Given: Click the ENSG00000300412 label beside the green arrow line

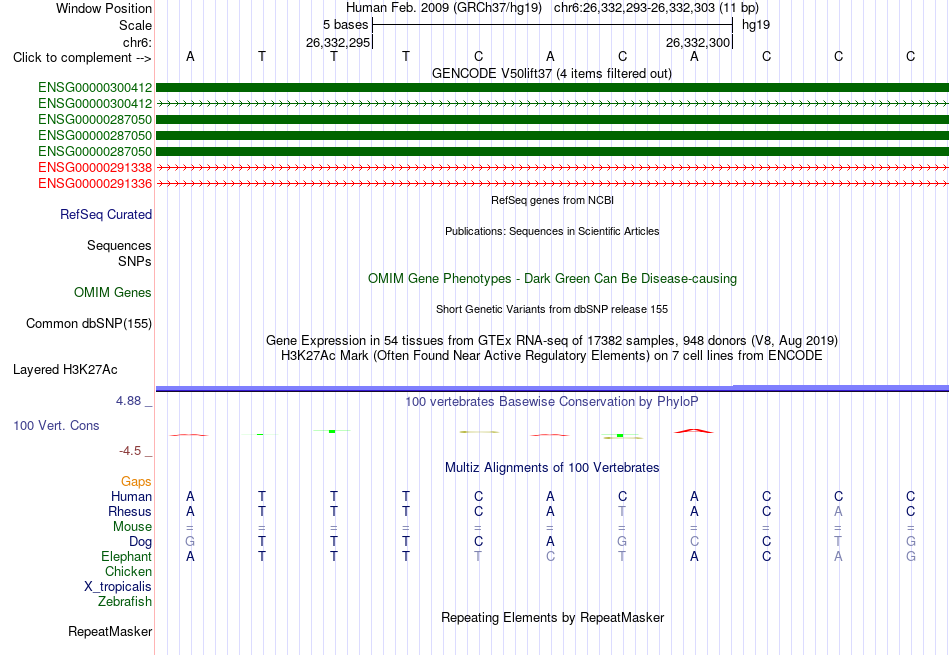Looking at the screenshot, I should point(95,104).
